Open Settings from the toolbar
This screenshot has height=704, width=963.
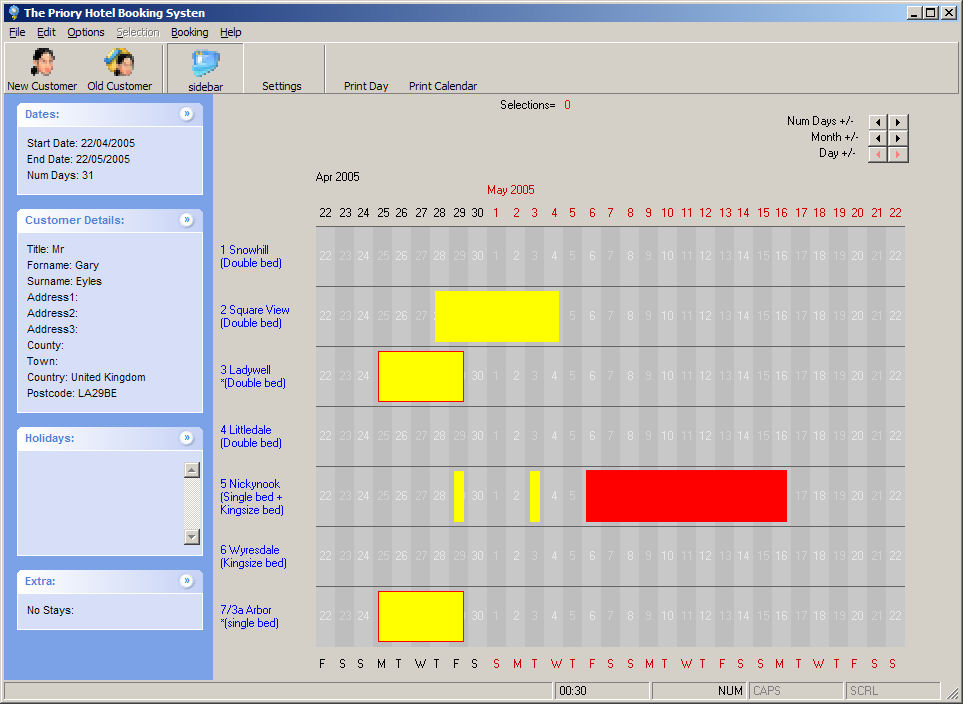pyautogui.click(x=282, y=86)
